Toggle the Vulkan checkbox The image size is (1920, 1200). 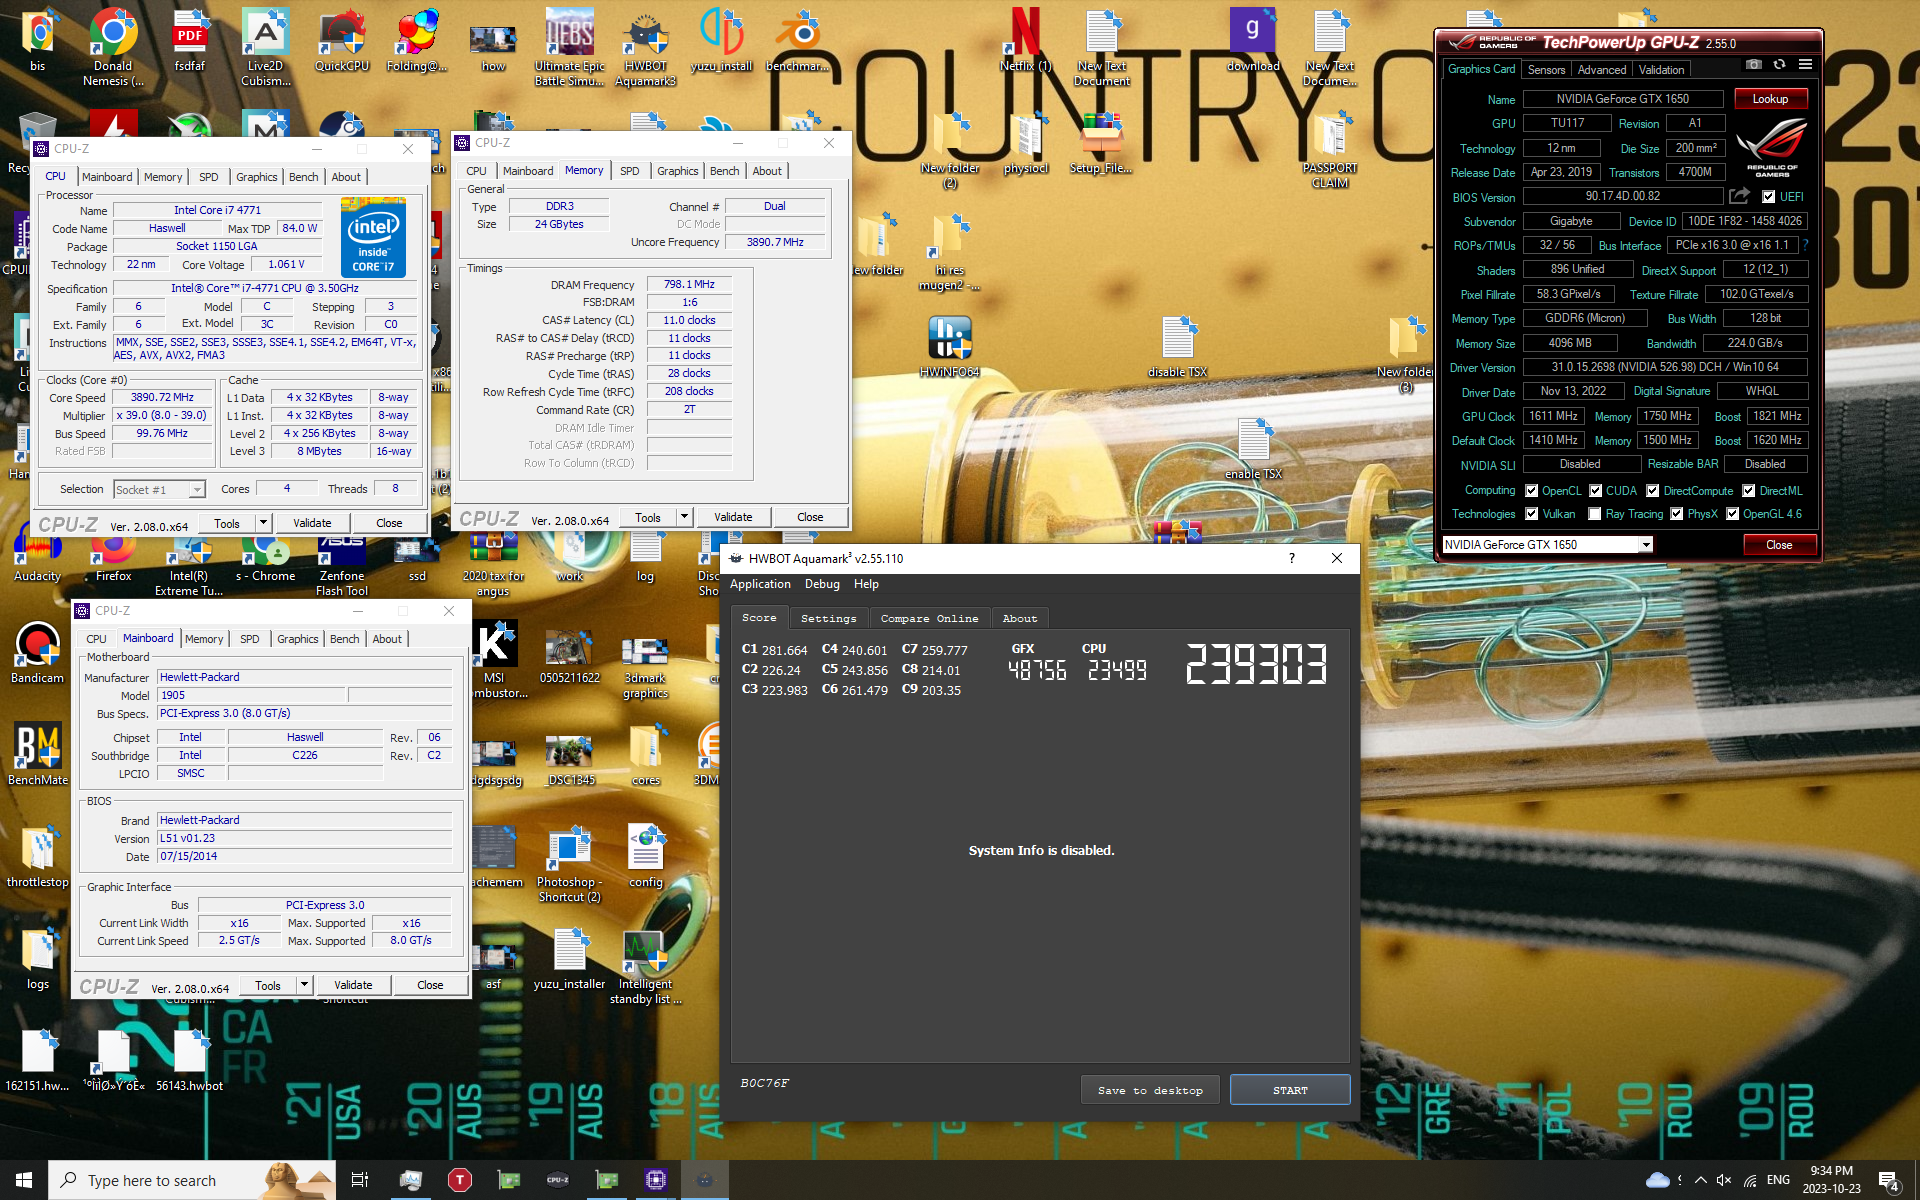point(1531,514)
